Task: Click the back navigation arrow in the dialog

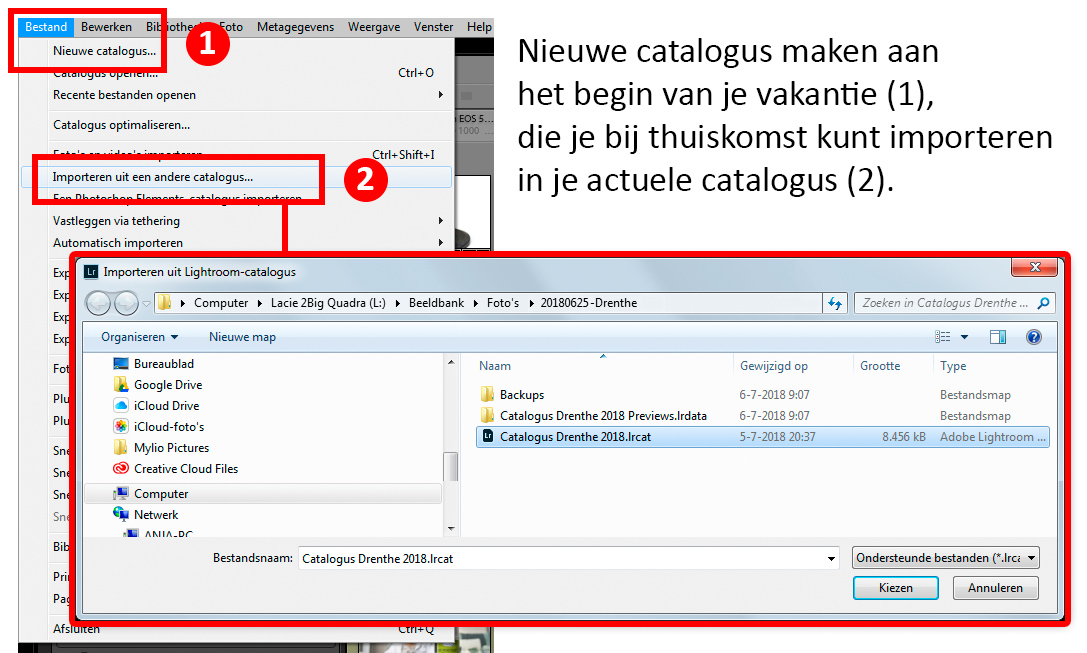Action: coord(100,302)
